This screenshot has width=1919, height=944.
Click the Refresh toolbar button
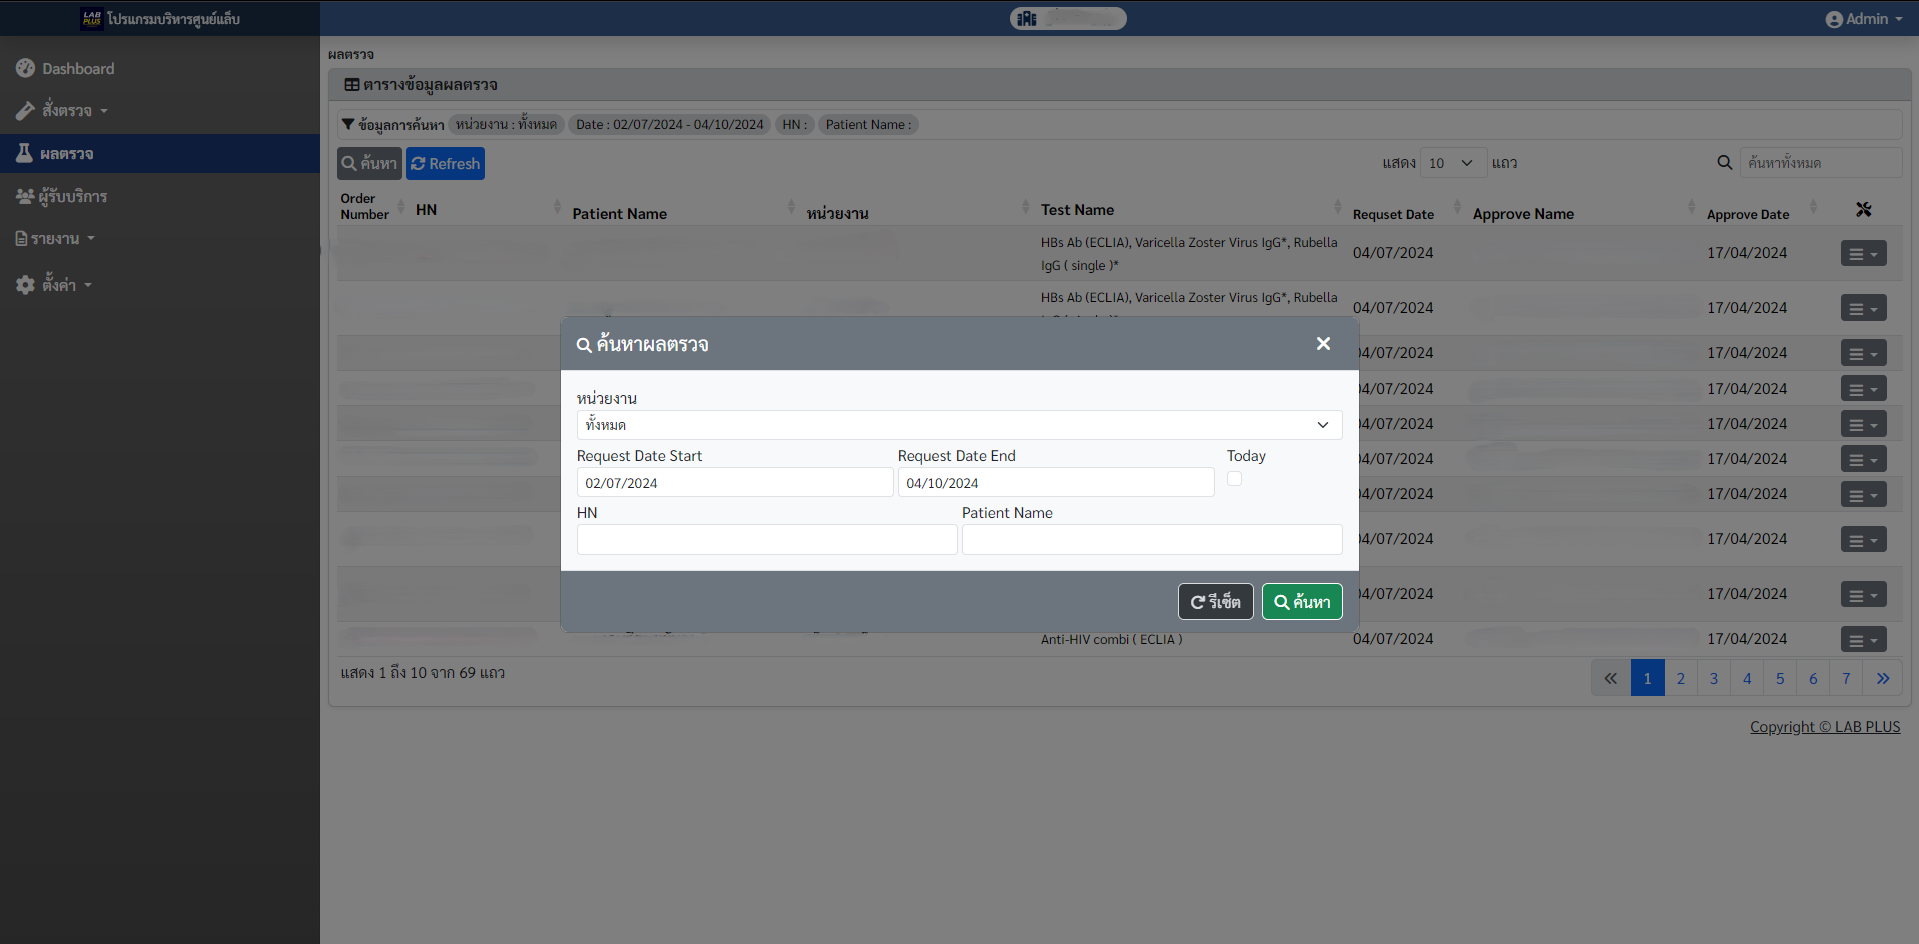[445, 164]
